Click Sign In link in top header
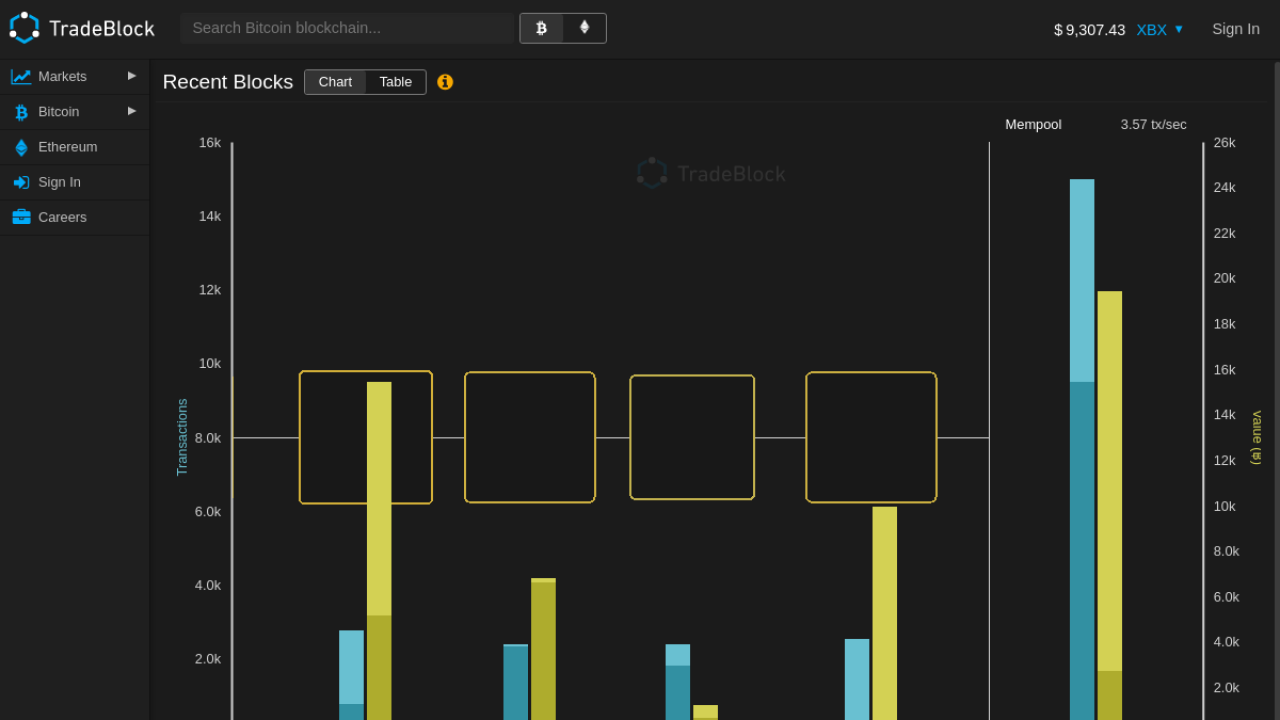This screenshot has width=1280, height=720. point(1236,29)
